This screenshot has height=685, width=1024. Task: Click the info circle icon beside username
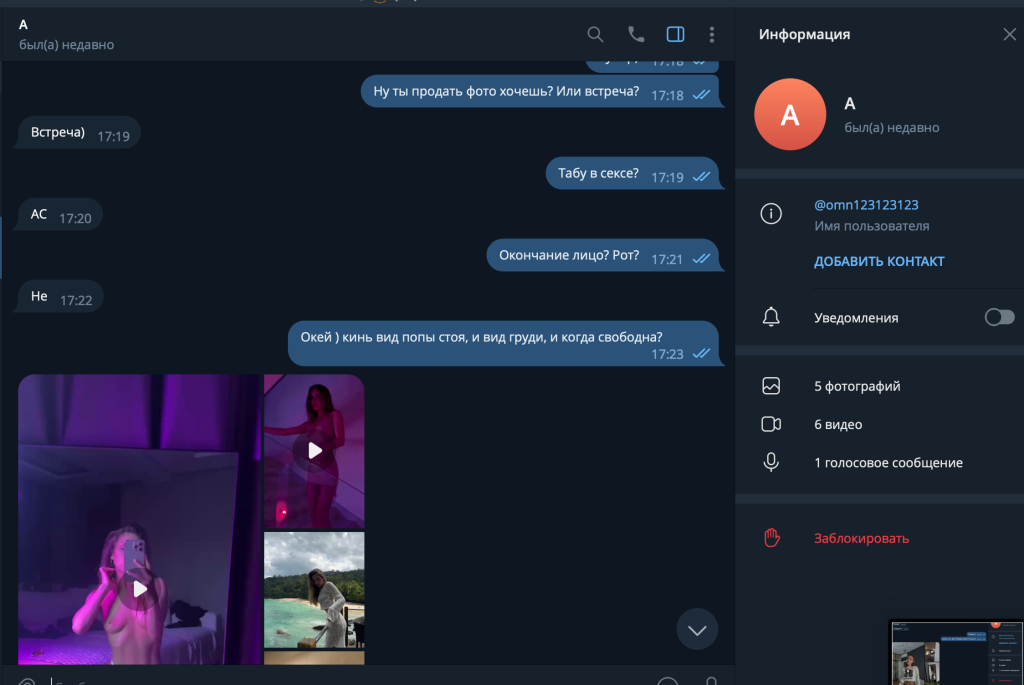point(771,214)
